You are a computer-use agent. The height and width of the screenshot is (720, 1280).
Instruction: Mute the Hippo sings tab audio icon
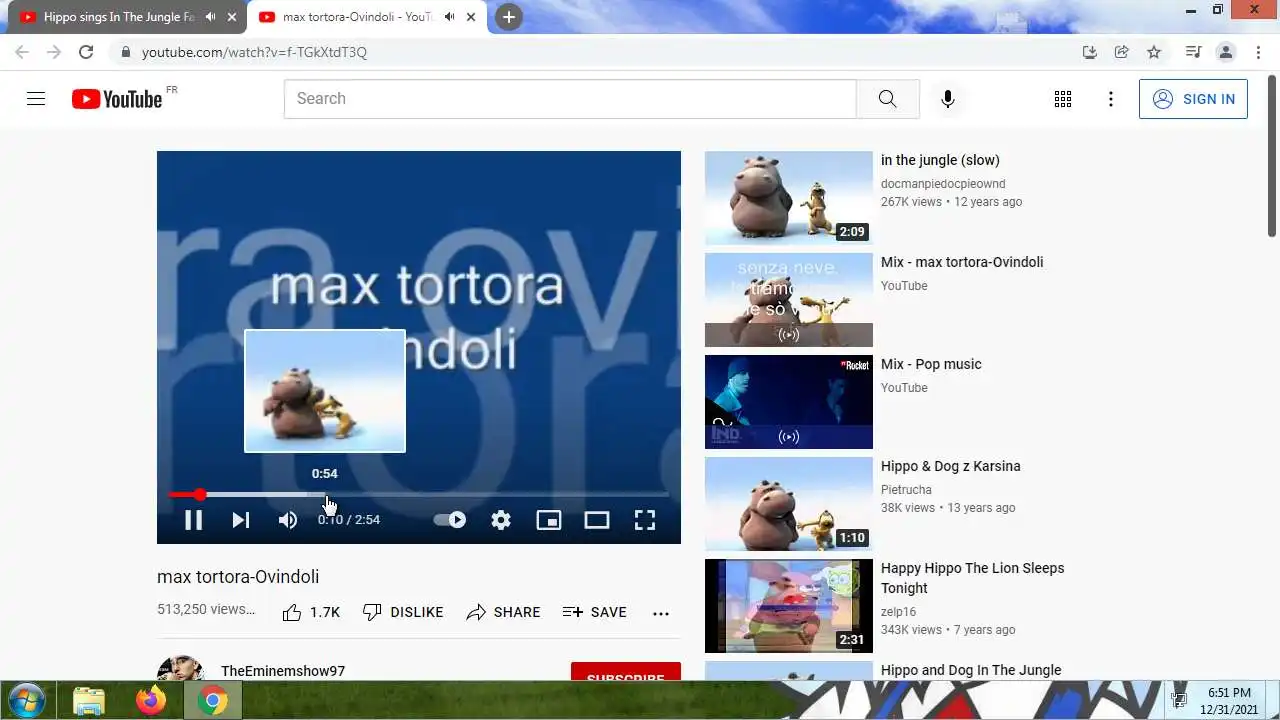tap(210, 17)
